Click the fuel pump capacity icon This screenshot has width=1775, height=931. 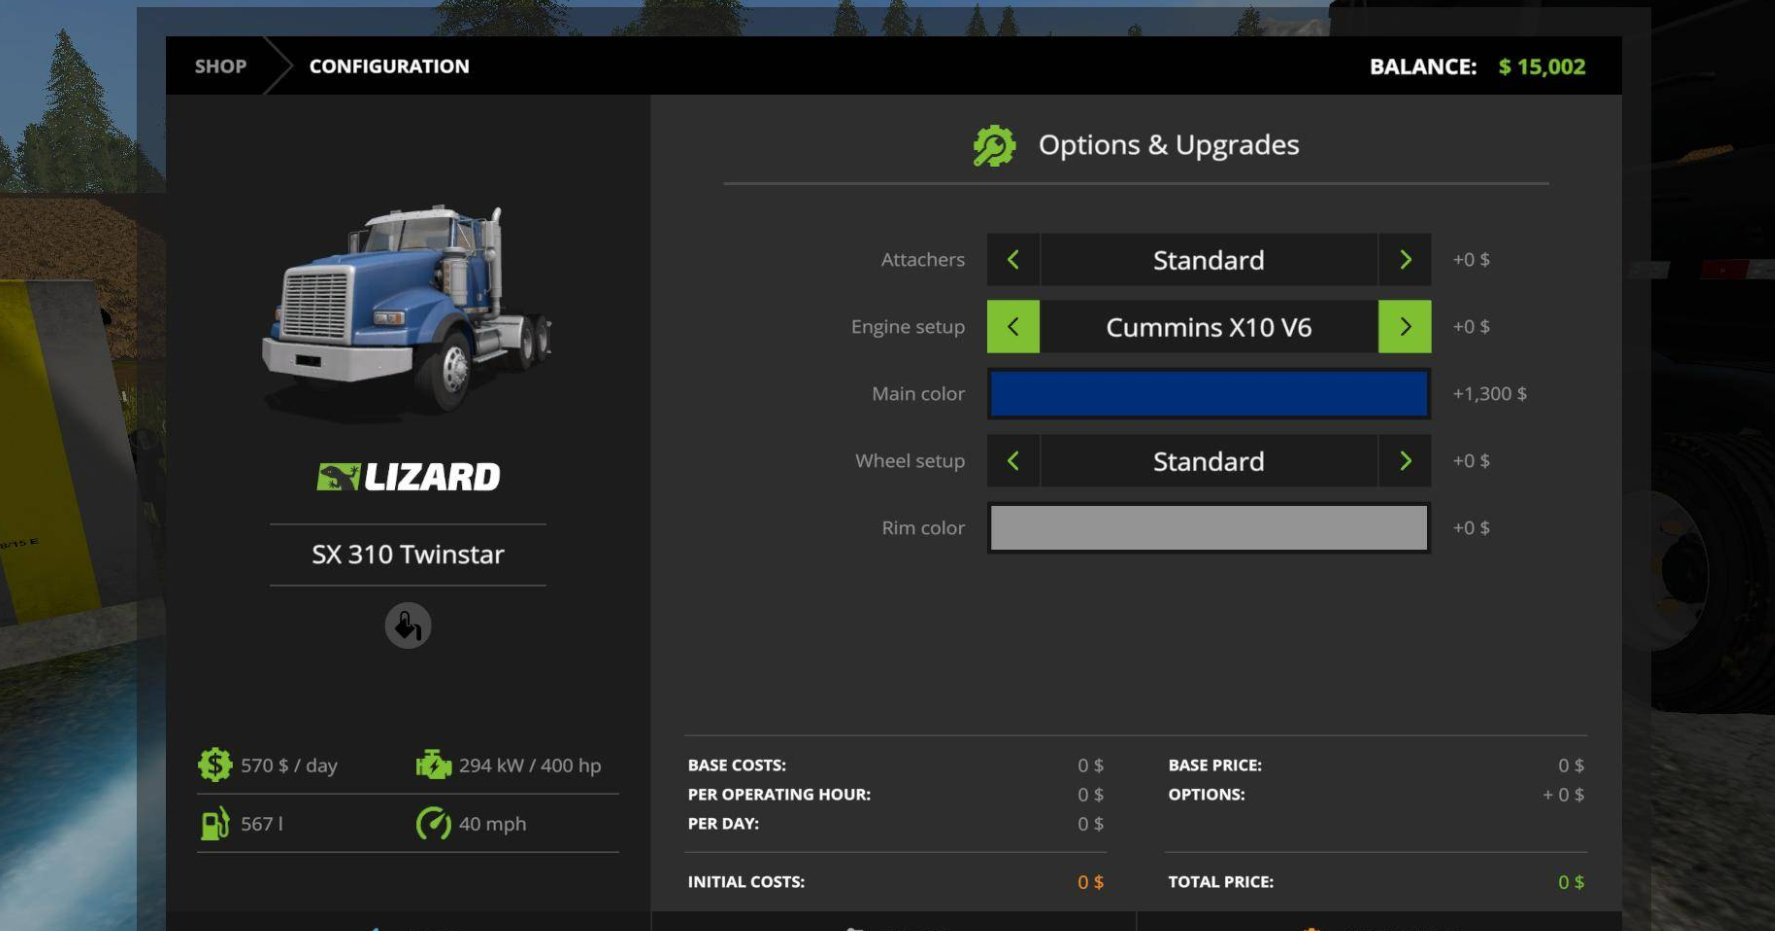tap(215, 824)
